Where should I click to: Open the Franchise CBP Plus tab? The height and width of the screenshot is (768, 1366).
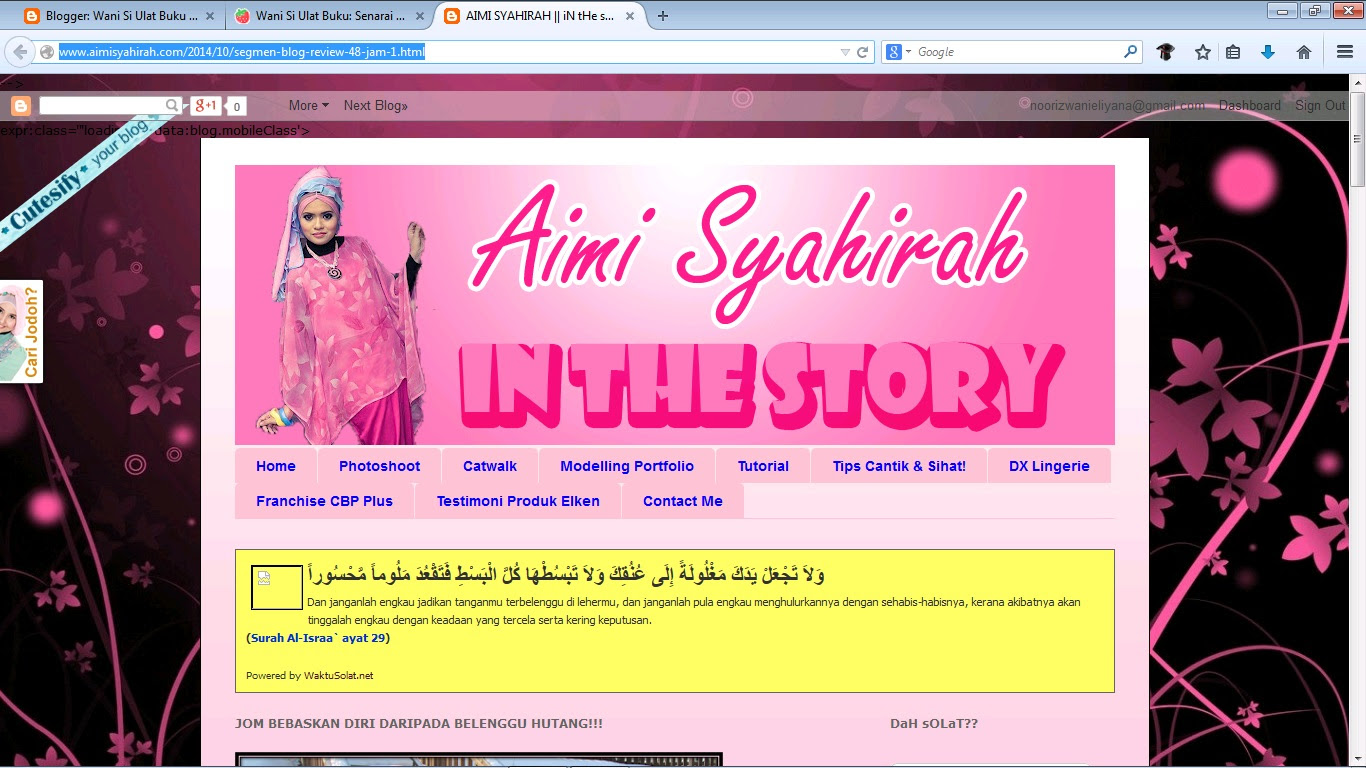[324, 501]
